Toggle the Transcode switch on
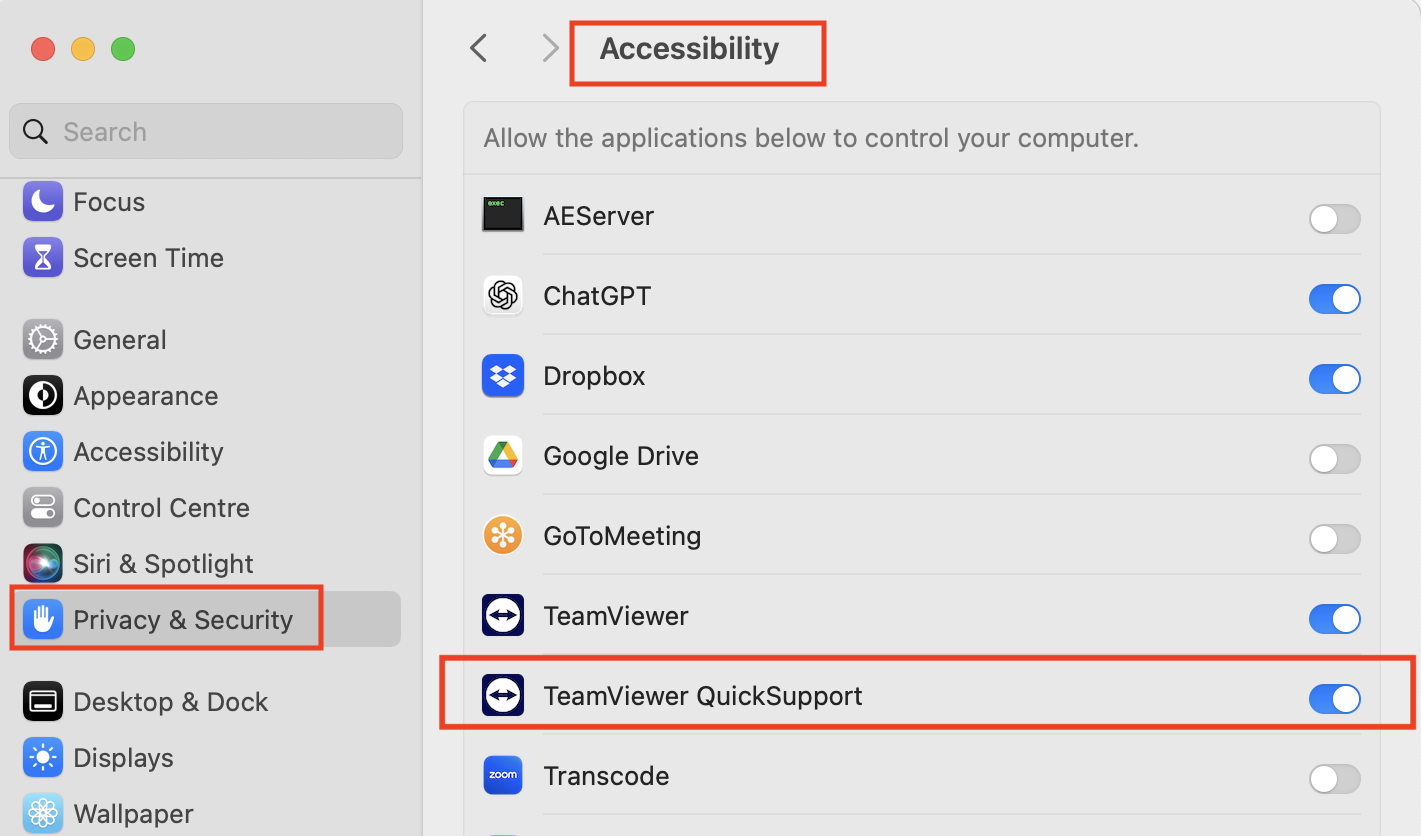This screenshot has height=836, width=1421. [x=1334, y=779]
